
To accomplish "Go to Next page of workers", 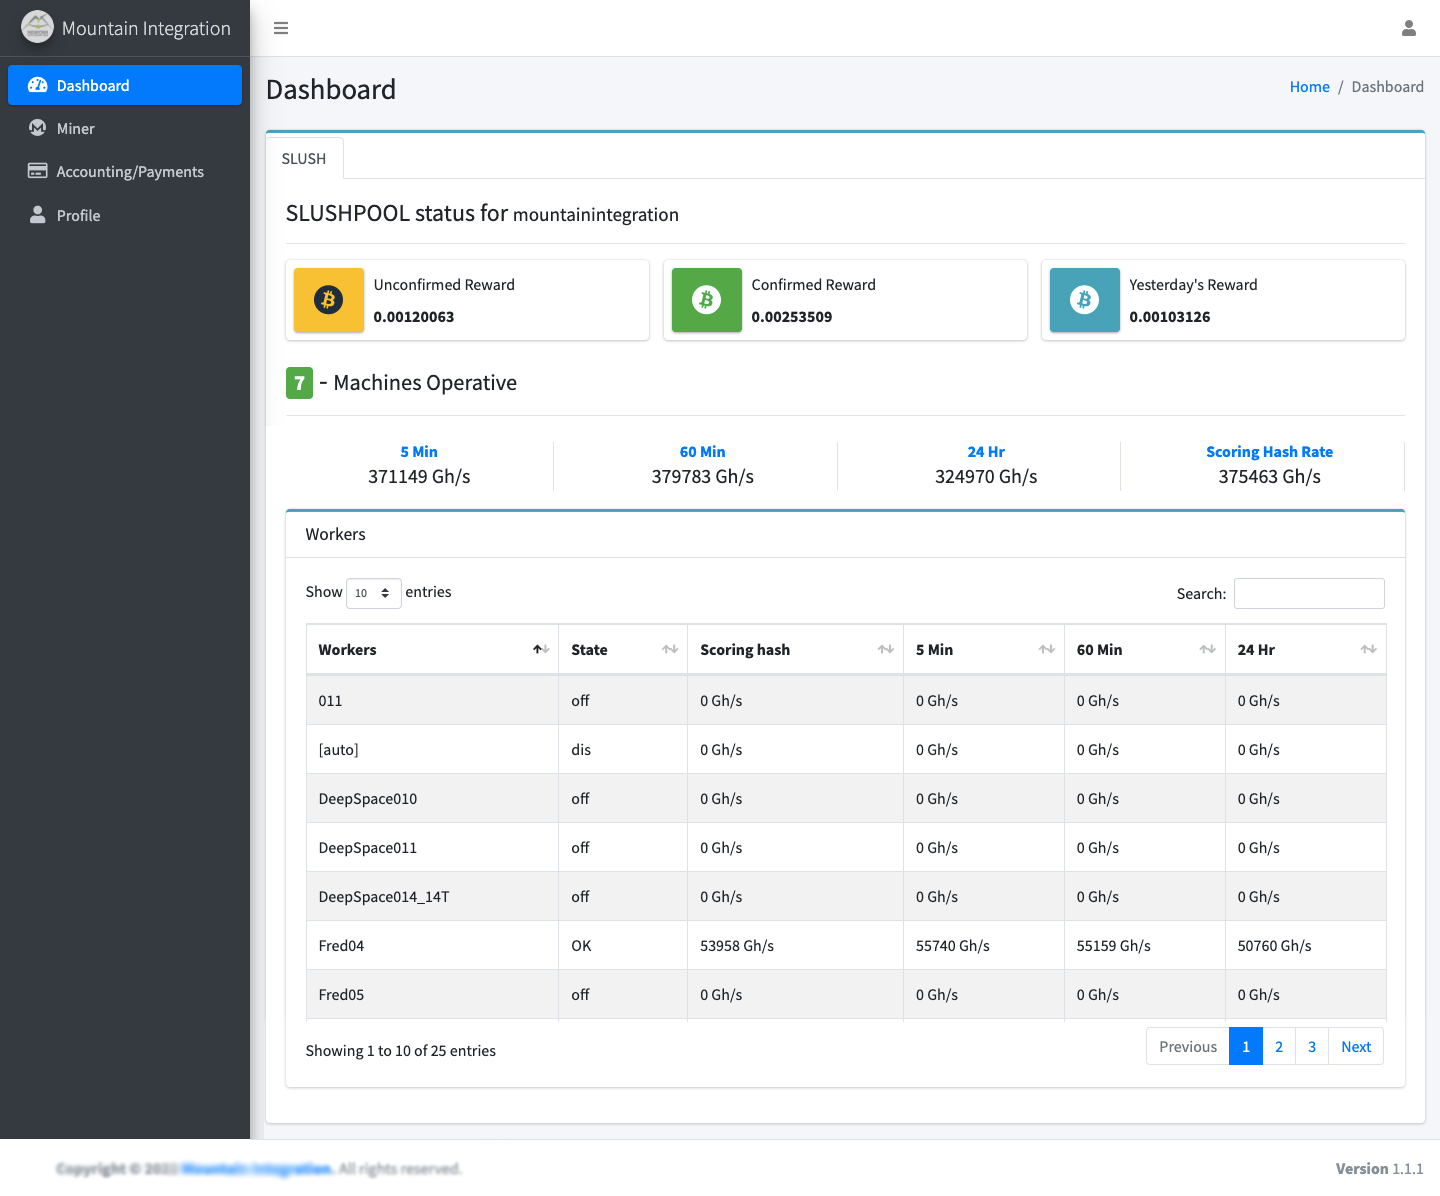I will (1356, 1047).
